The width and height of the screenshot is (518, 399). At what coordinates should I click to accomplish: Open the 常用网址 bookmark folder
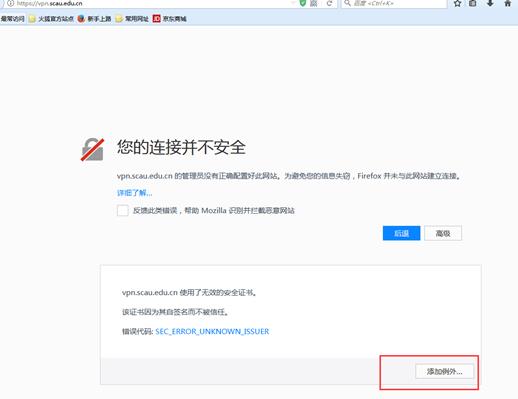pyautogui.click(x=132, y=19)
